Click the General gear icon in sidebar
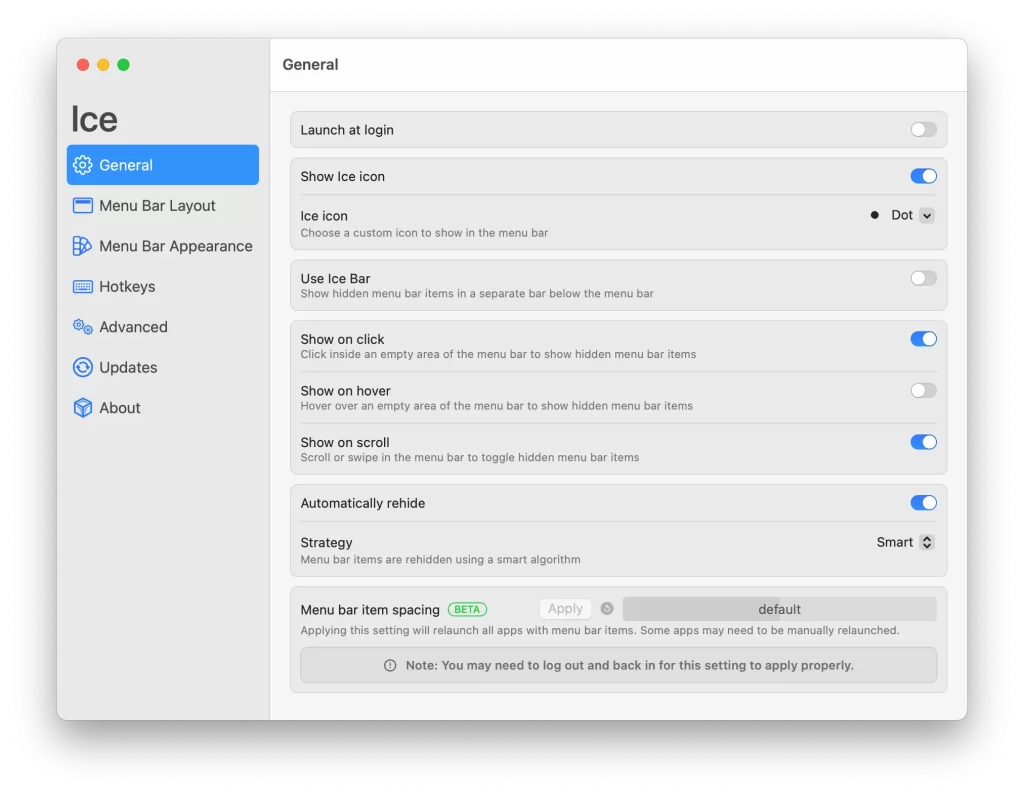Screen dimensions: 1024x795 point(82,165)
